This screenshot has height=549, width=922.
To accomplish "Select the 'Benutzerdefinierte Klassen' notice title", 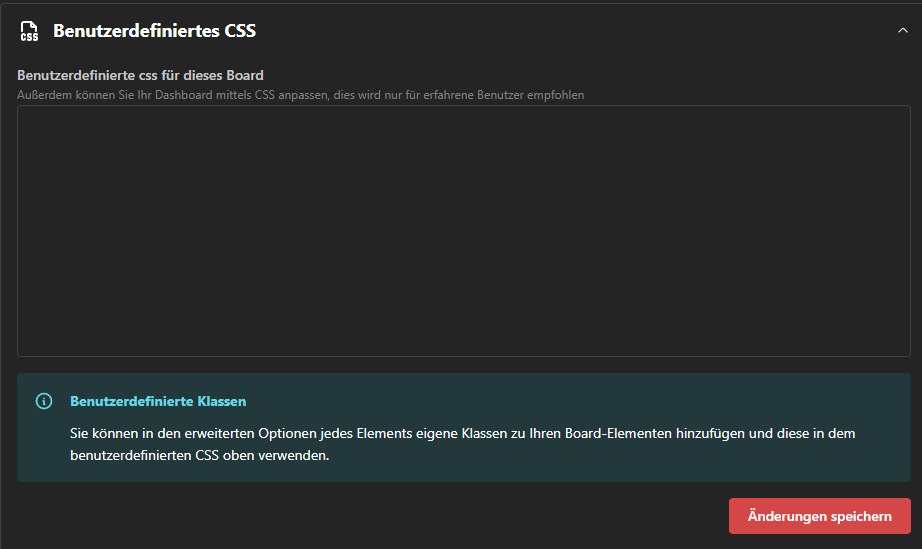I will point(158,401).
